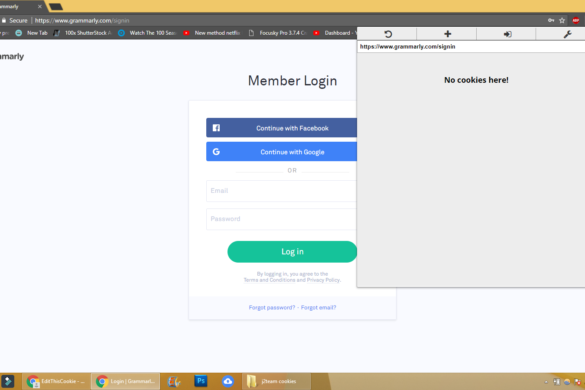585x390 pixels.
Task: Click the saved password key icon
Action: [x=551, y=21]
